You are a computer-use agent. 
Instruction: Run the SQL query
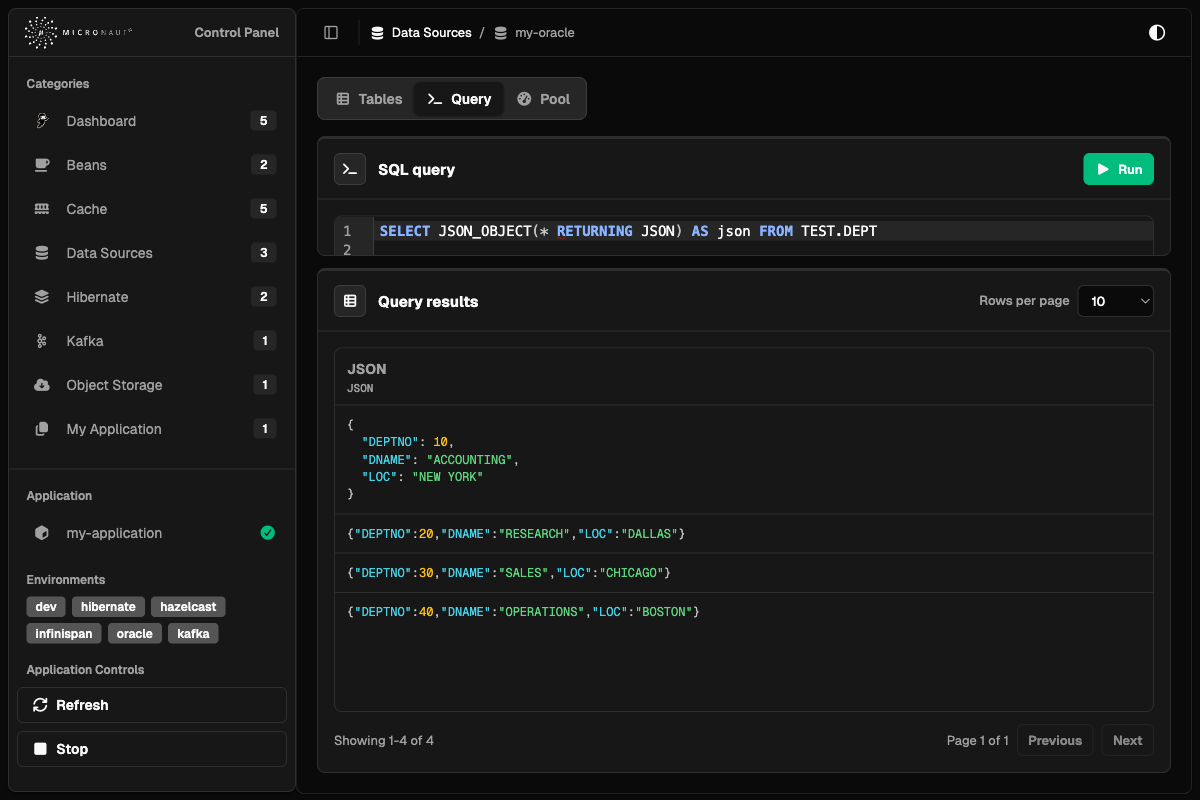coord(1118,169)
